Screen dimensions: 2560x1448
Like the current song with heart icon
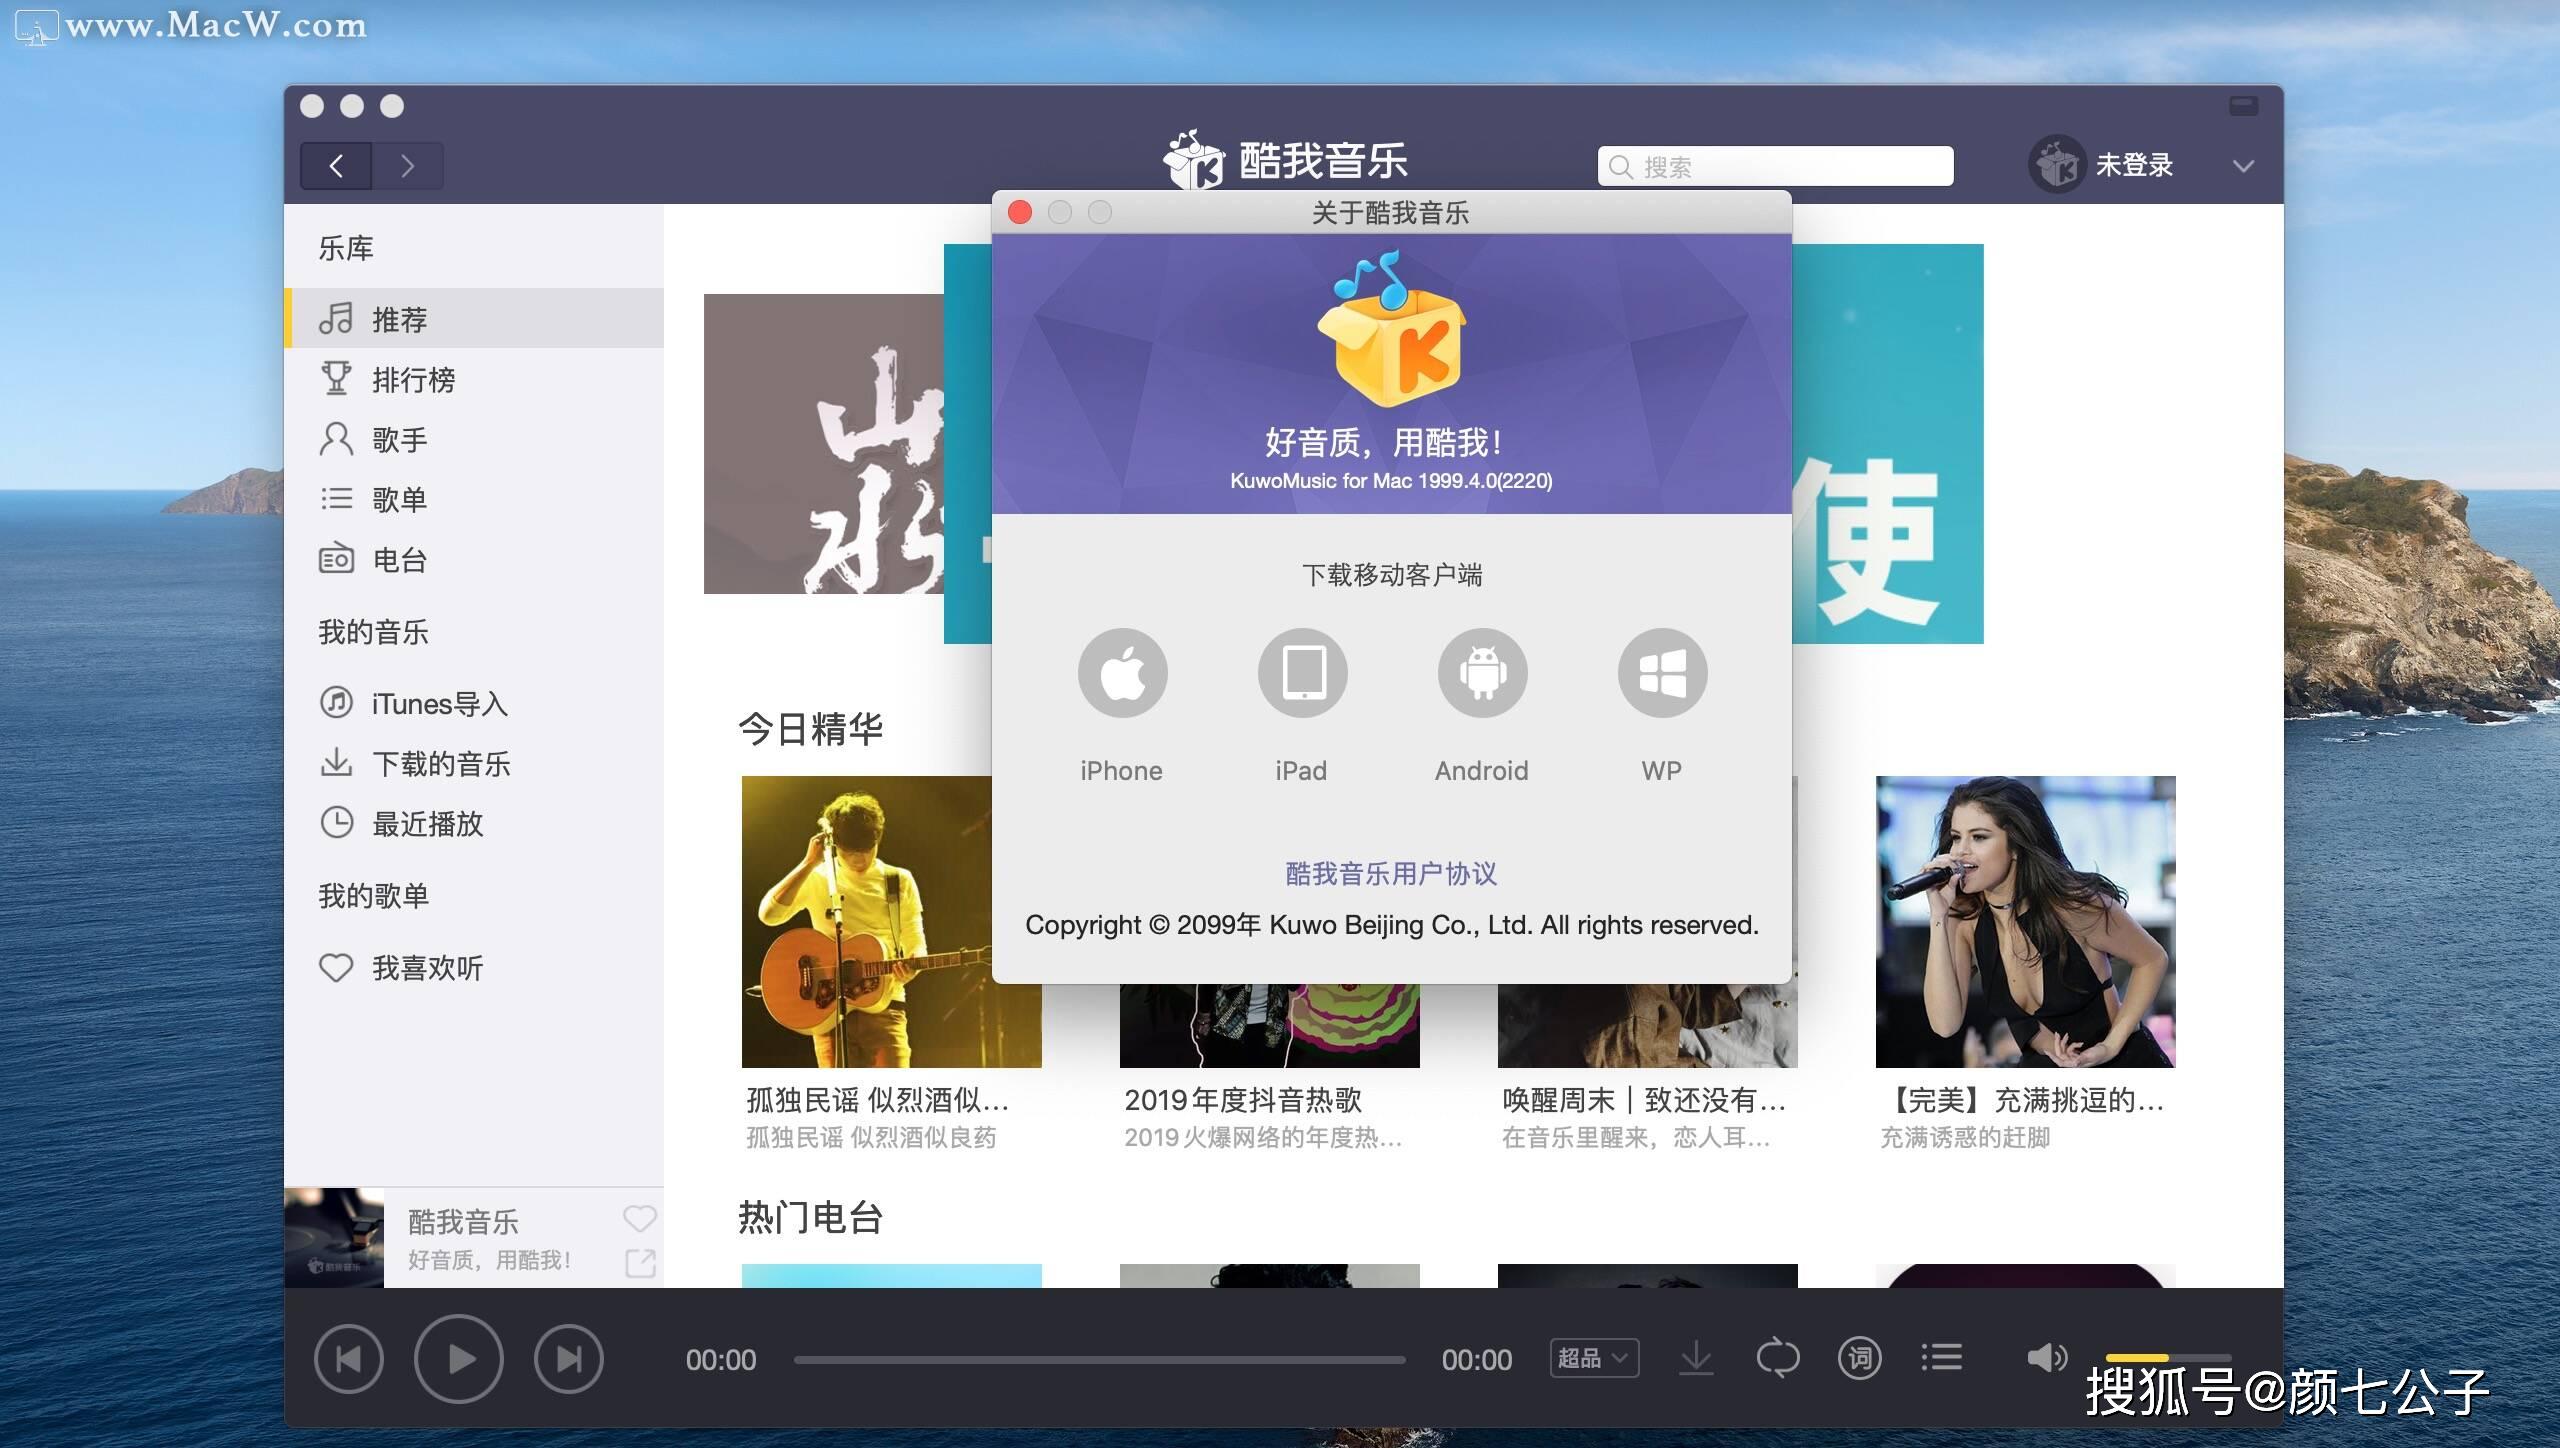pyautogui.click(x=640, y=1218)
